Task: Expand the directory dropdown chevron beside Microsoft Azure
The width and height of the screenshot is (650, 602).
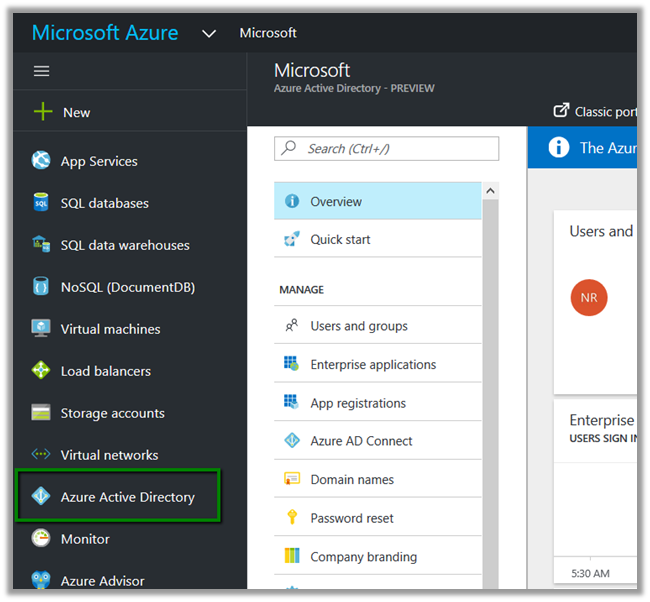Action: pos(208,33)
